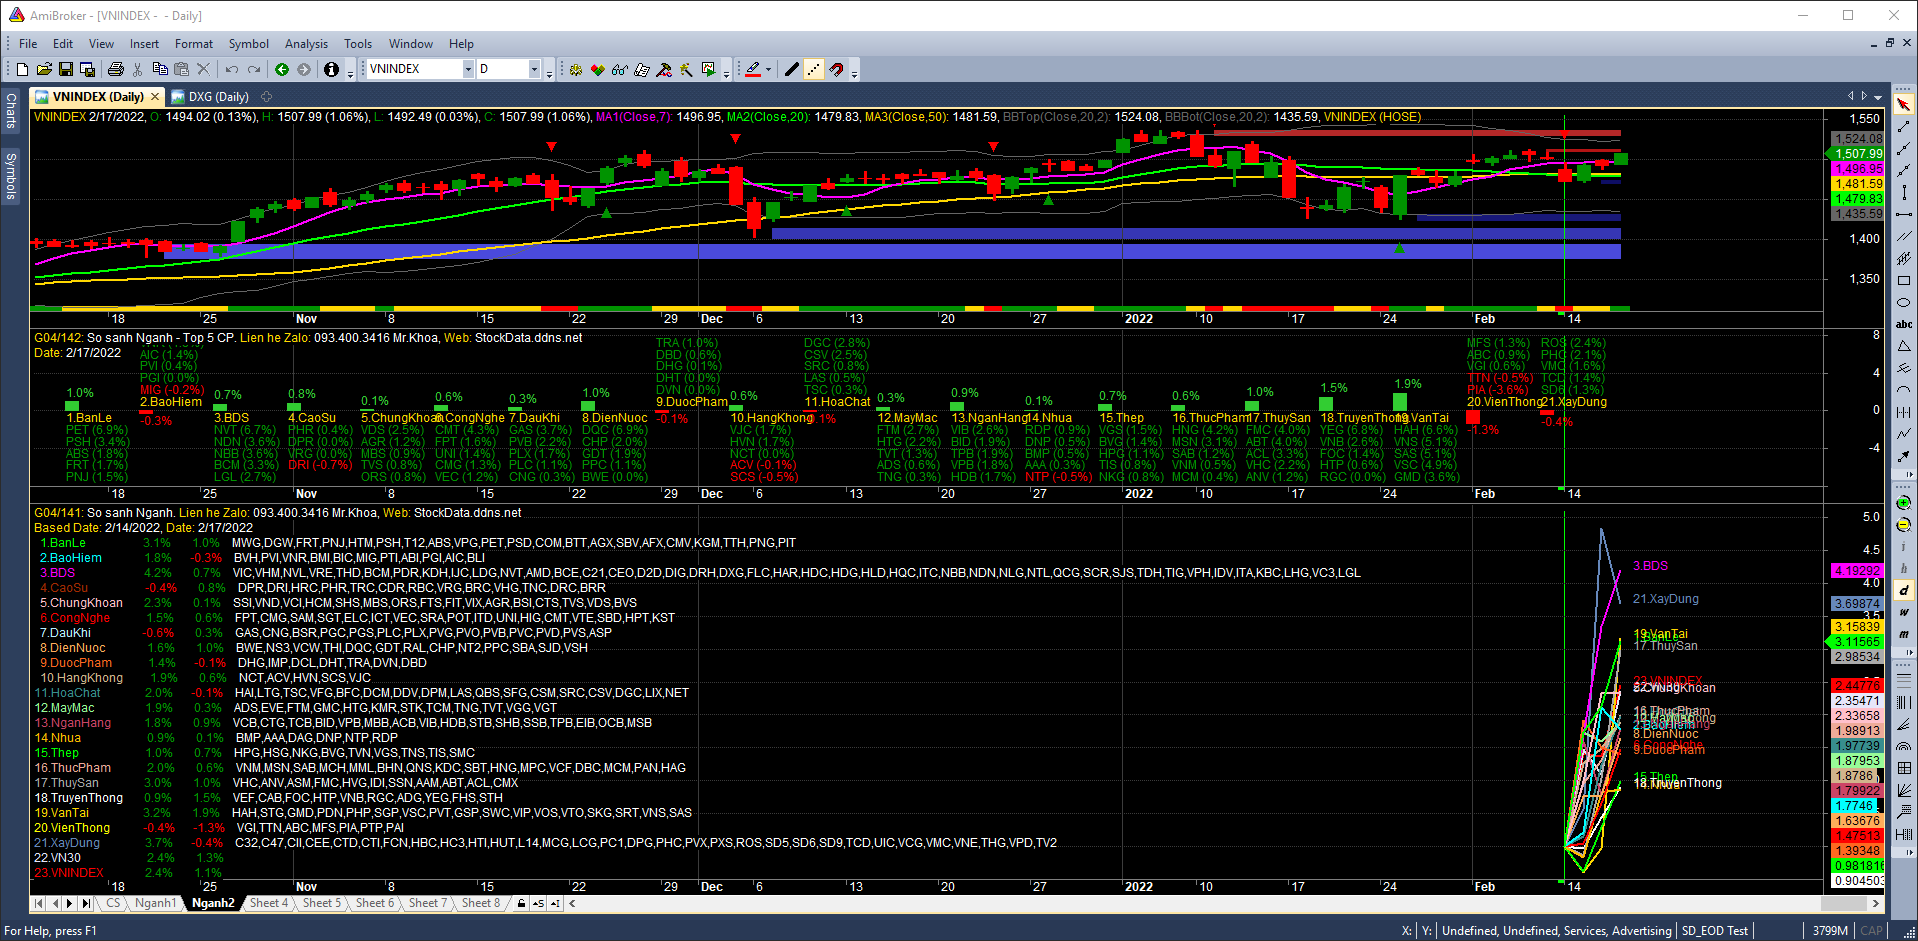
Task: Click the New document icon
Action: tap(22, 69)
